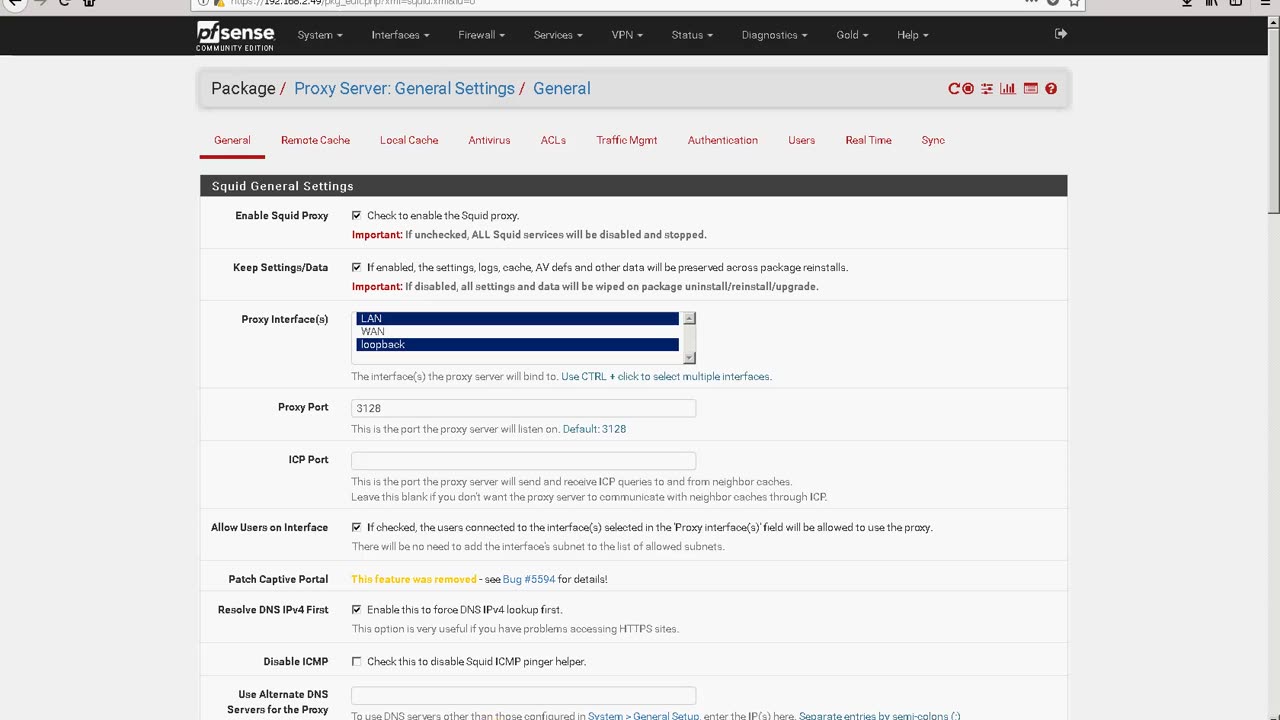
Task: Open the Bug #5594 link
Action: [529, 579]
